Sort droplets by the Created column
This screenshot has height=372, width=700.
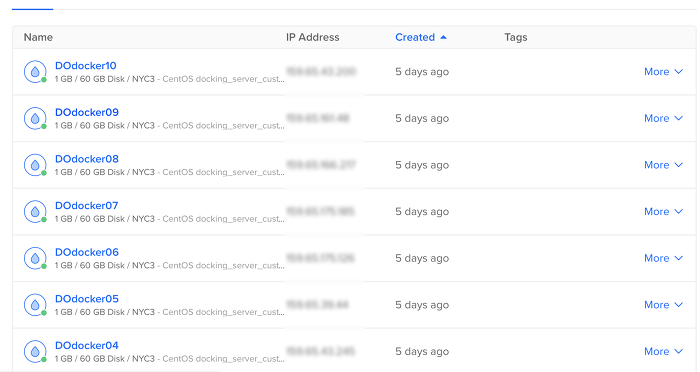click(421, 37)
